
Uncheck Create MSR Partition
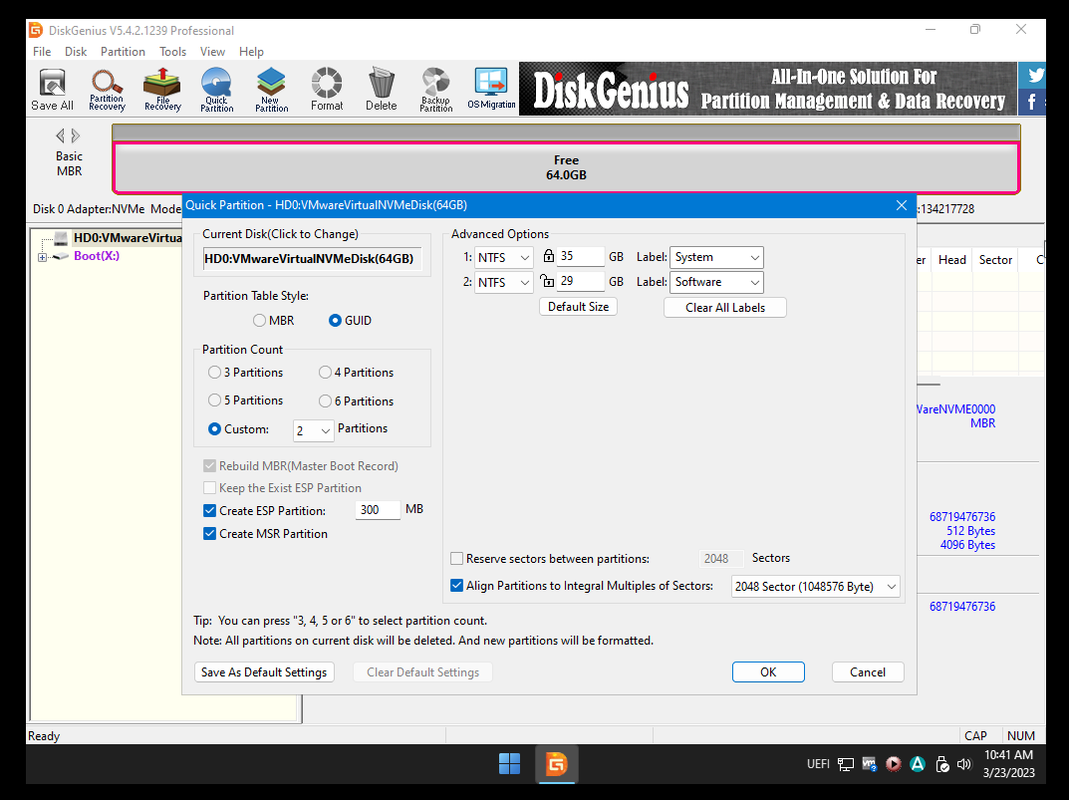[x=210, y=533]
